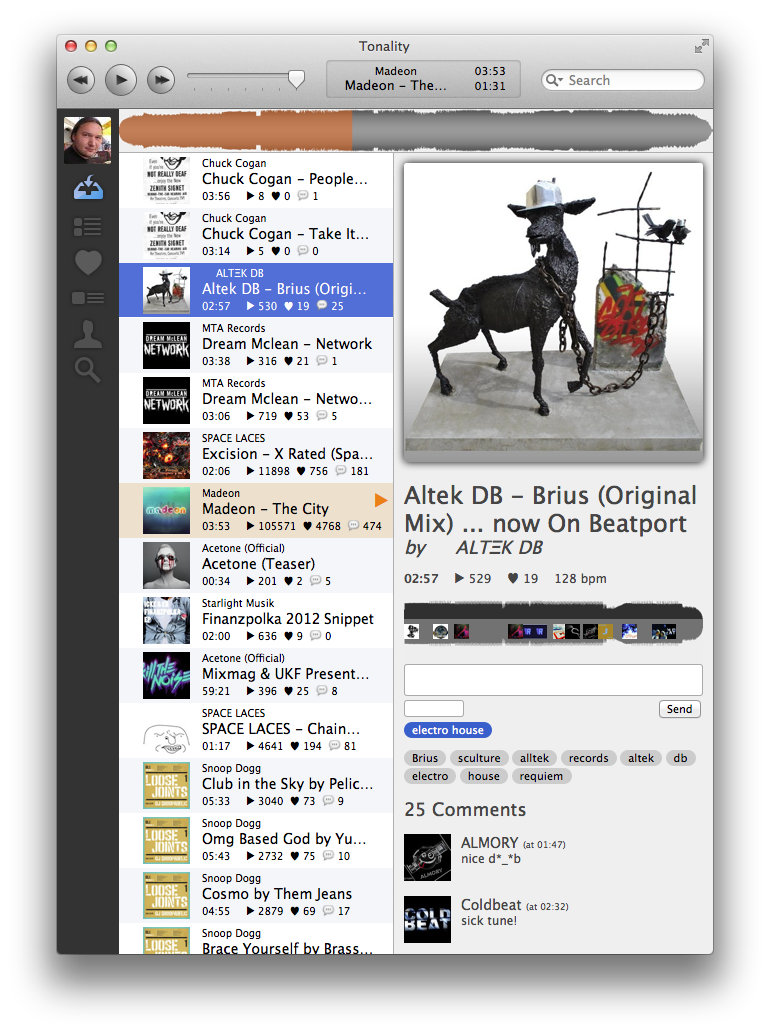Image resolution: width=770 pixels, height=1033 pixels.
Task: Select Finanzpolka 2012 Snippet track
Action: 256,620
